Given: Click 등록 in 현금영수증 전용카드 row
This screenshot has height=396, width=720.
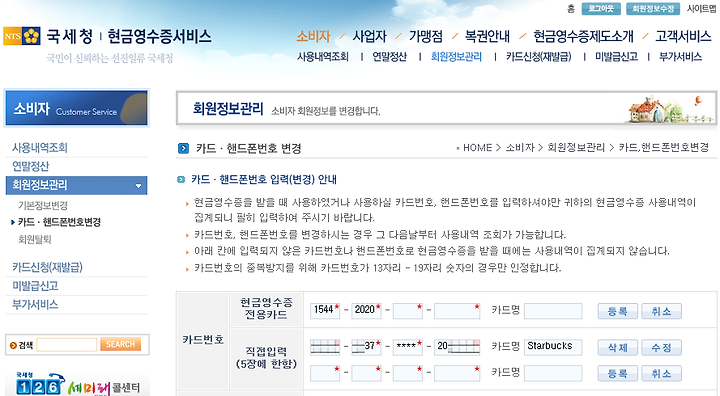Looking at the screenshot, I should click(x=617, y=311).
